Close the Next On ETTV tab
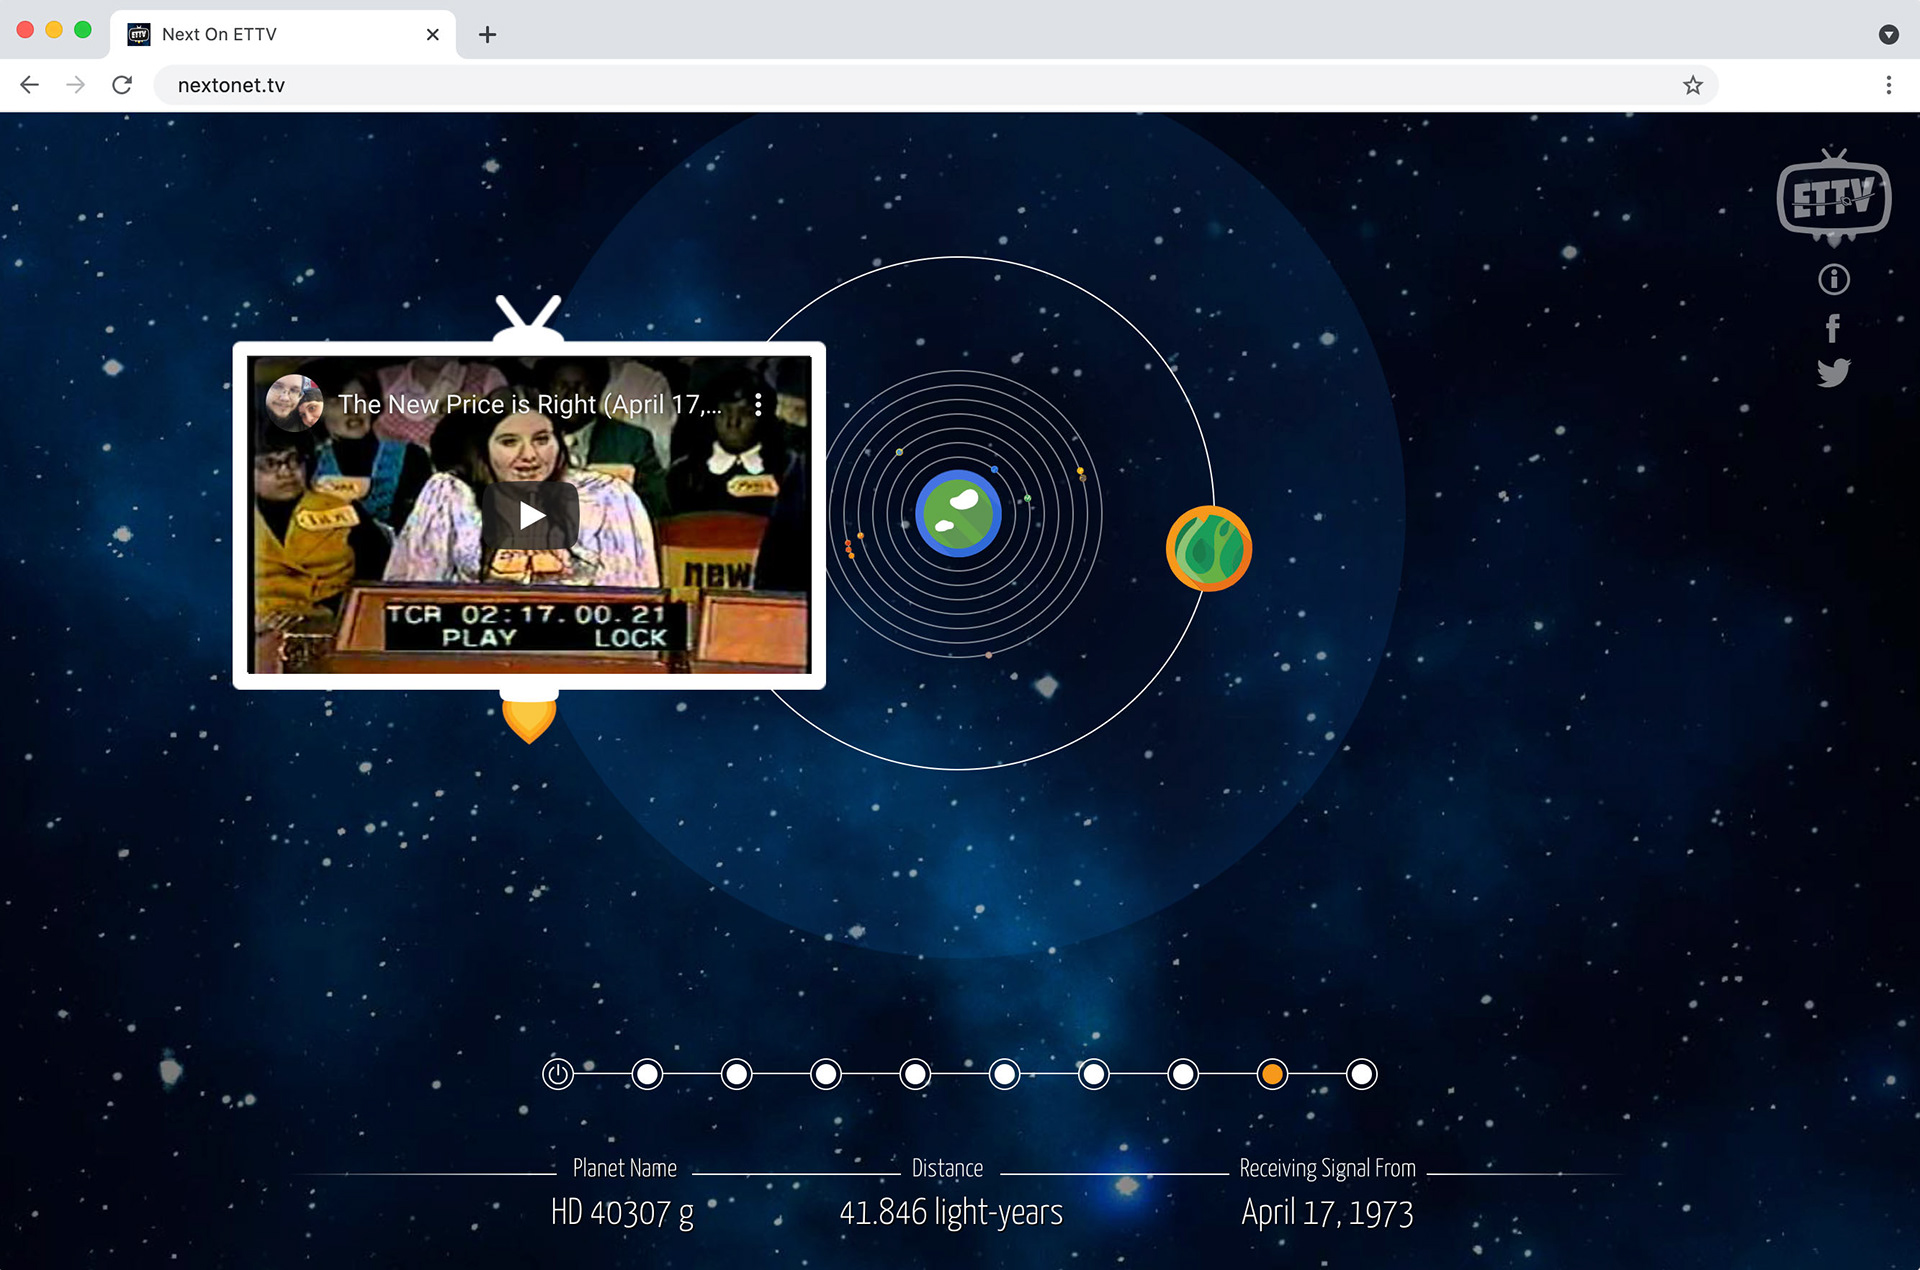 click(x=432, y=34)
